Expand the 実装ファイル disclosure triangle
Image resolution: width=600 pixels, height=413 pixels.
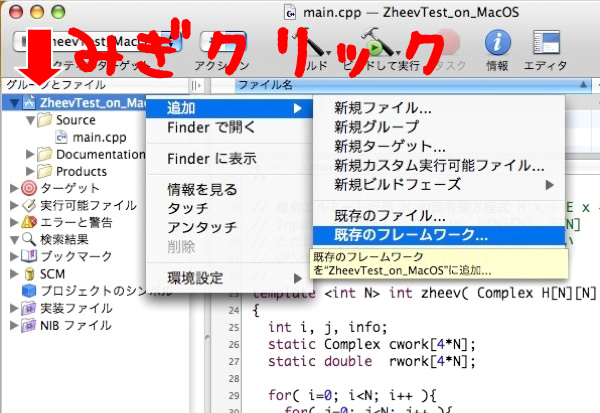click(x=14, y=308)
